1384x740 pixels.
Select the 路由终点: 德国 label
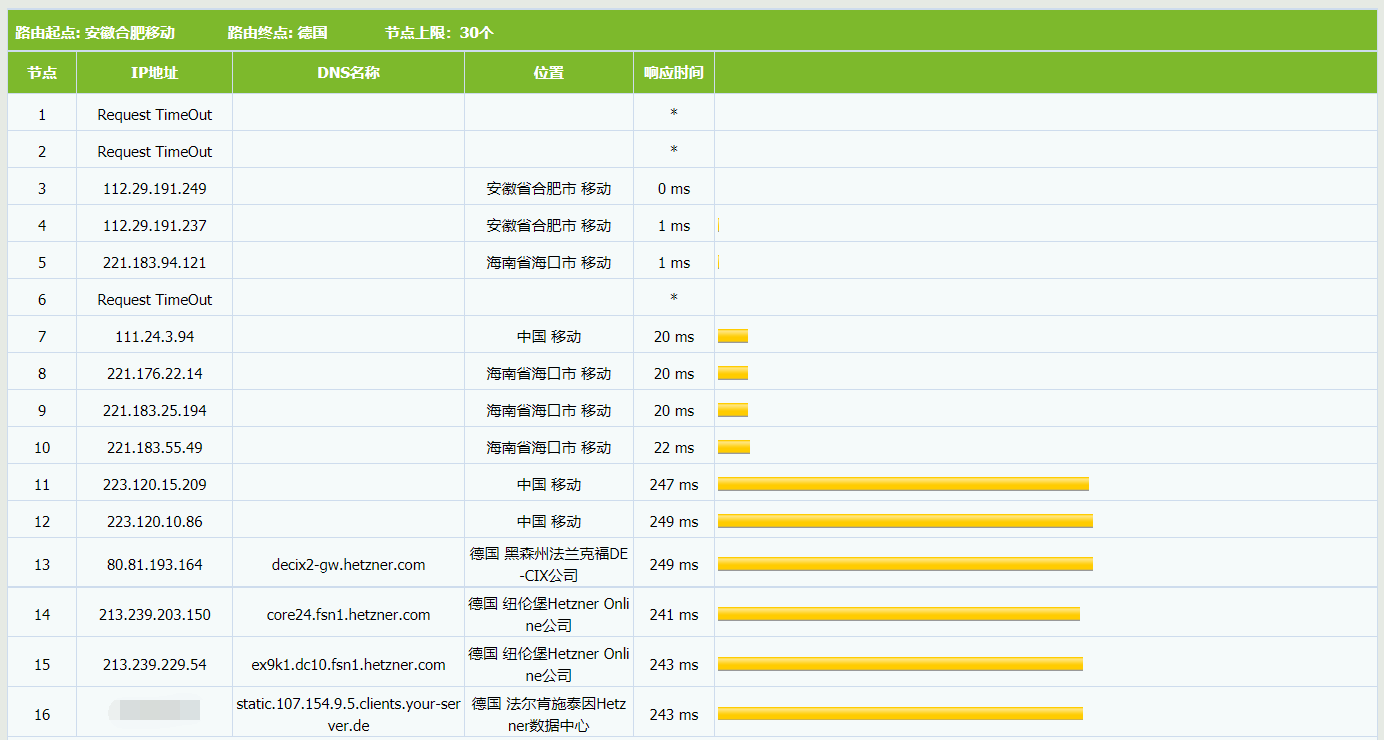click(x=278, y=33)
